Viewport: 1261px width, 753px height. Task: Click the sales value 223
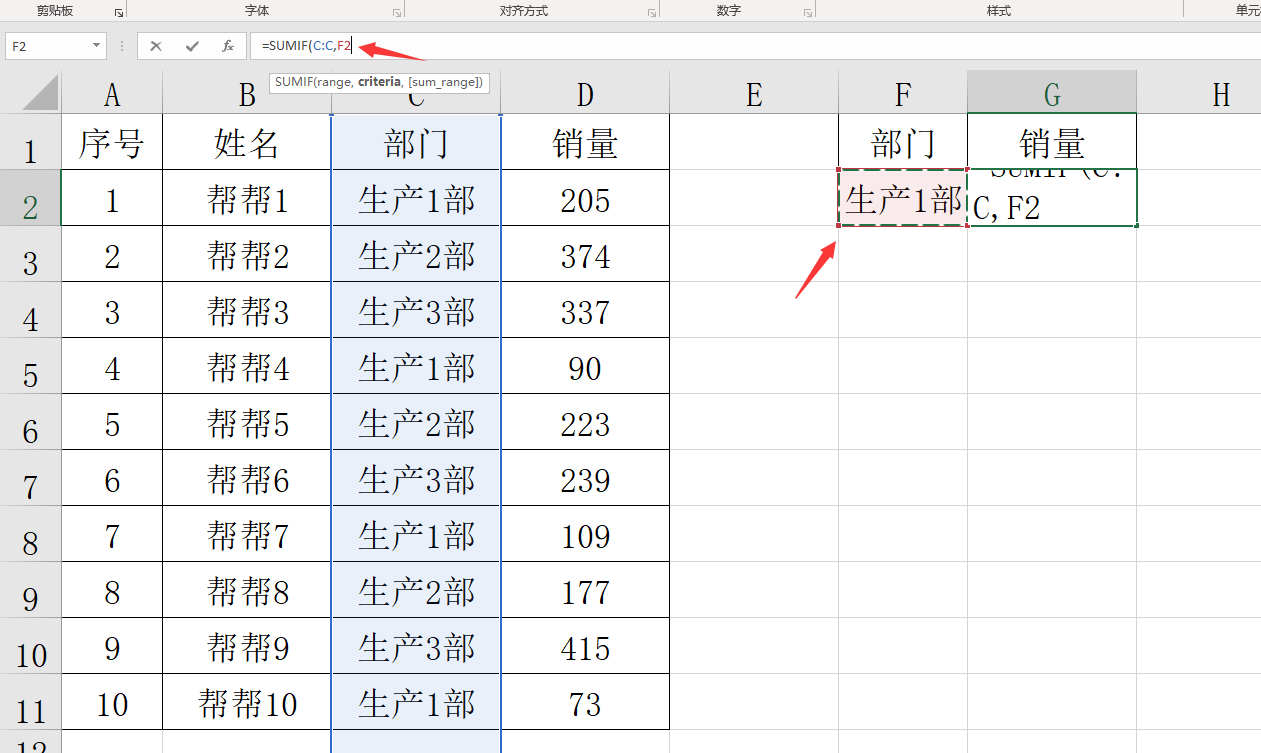pyautogui.click(x=585, y=422)
